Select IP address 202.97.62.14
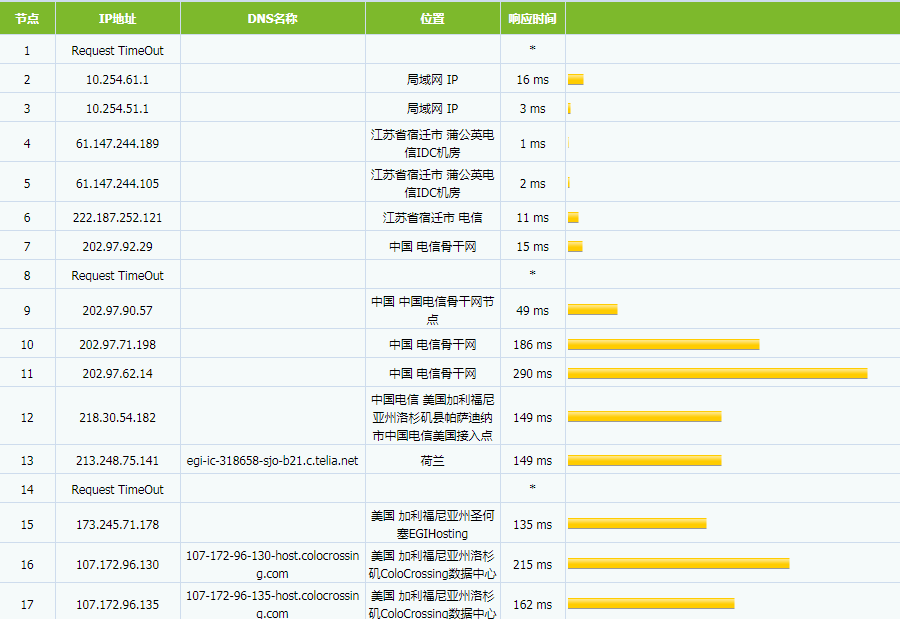The height and width of the screenshot is (619, 900). (x=117, y=374)
